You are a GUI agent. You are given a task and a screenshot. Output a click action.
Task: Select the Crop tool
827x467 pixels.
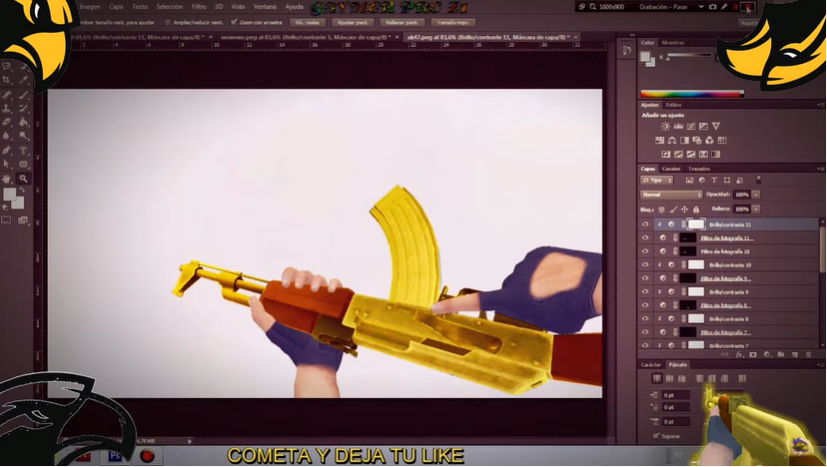click(x=7, y=80)
